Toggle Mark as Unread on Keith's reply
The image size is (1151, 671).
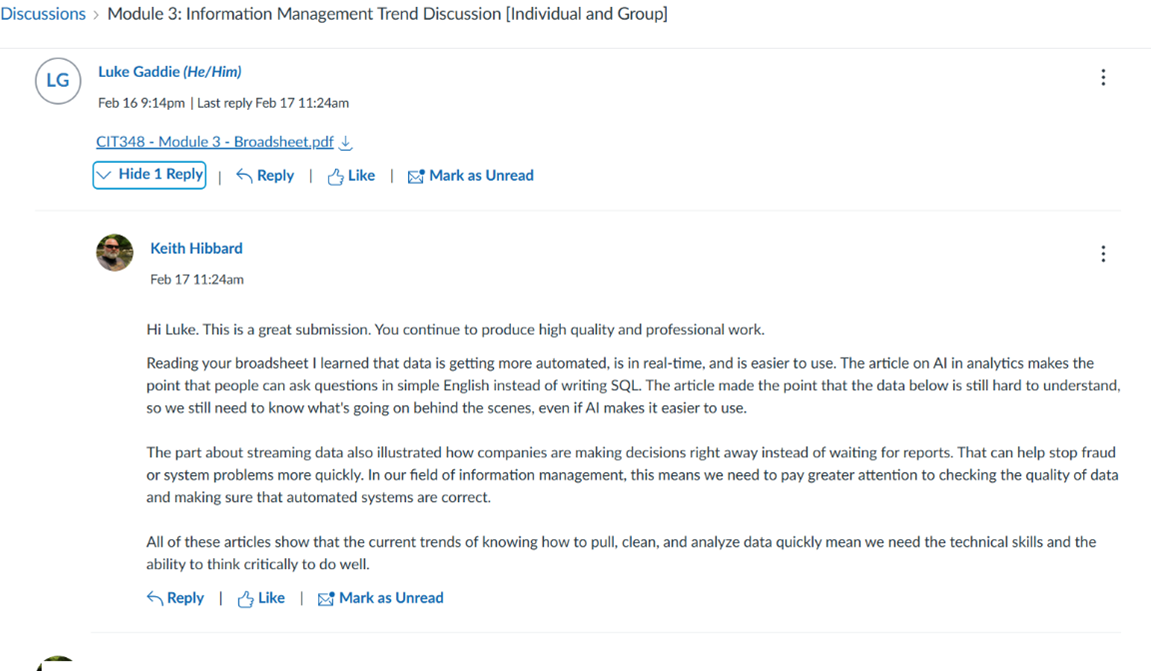pos(391,598)
